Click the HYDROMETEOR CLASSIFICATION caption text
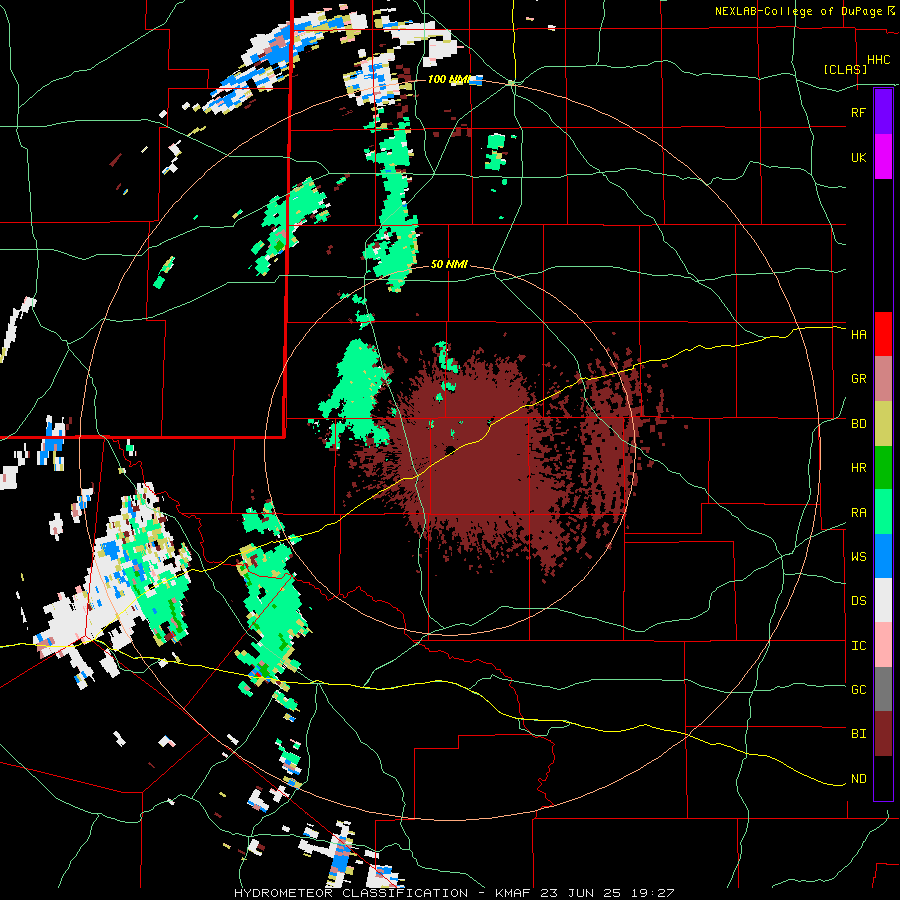This screenshot has height=900, width=900. point(351,893)
